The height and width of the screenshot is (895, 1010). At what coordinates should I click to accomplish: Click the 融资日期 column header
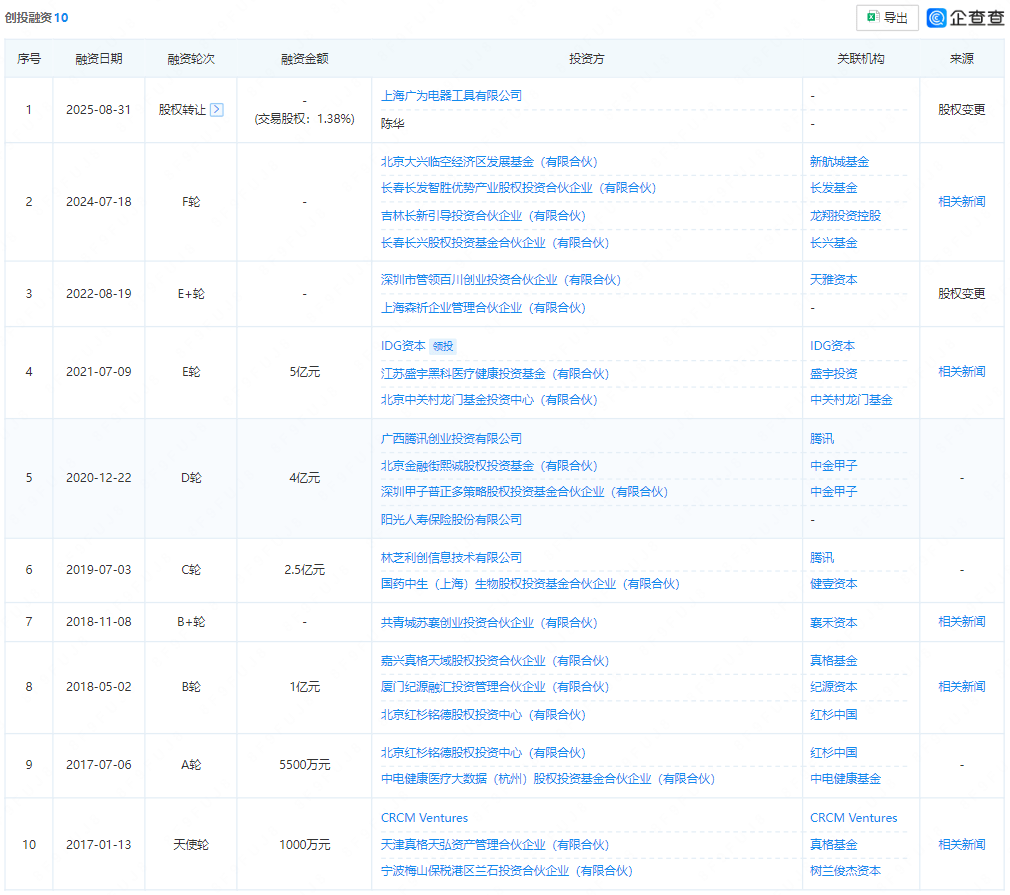(x=99, y=59)
